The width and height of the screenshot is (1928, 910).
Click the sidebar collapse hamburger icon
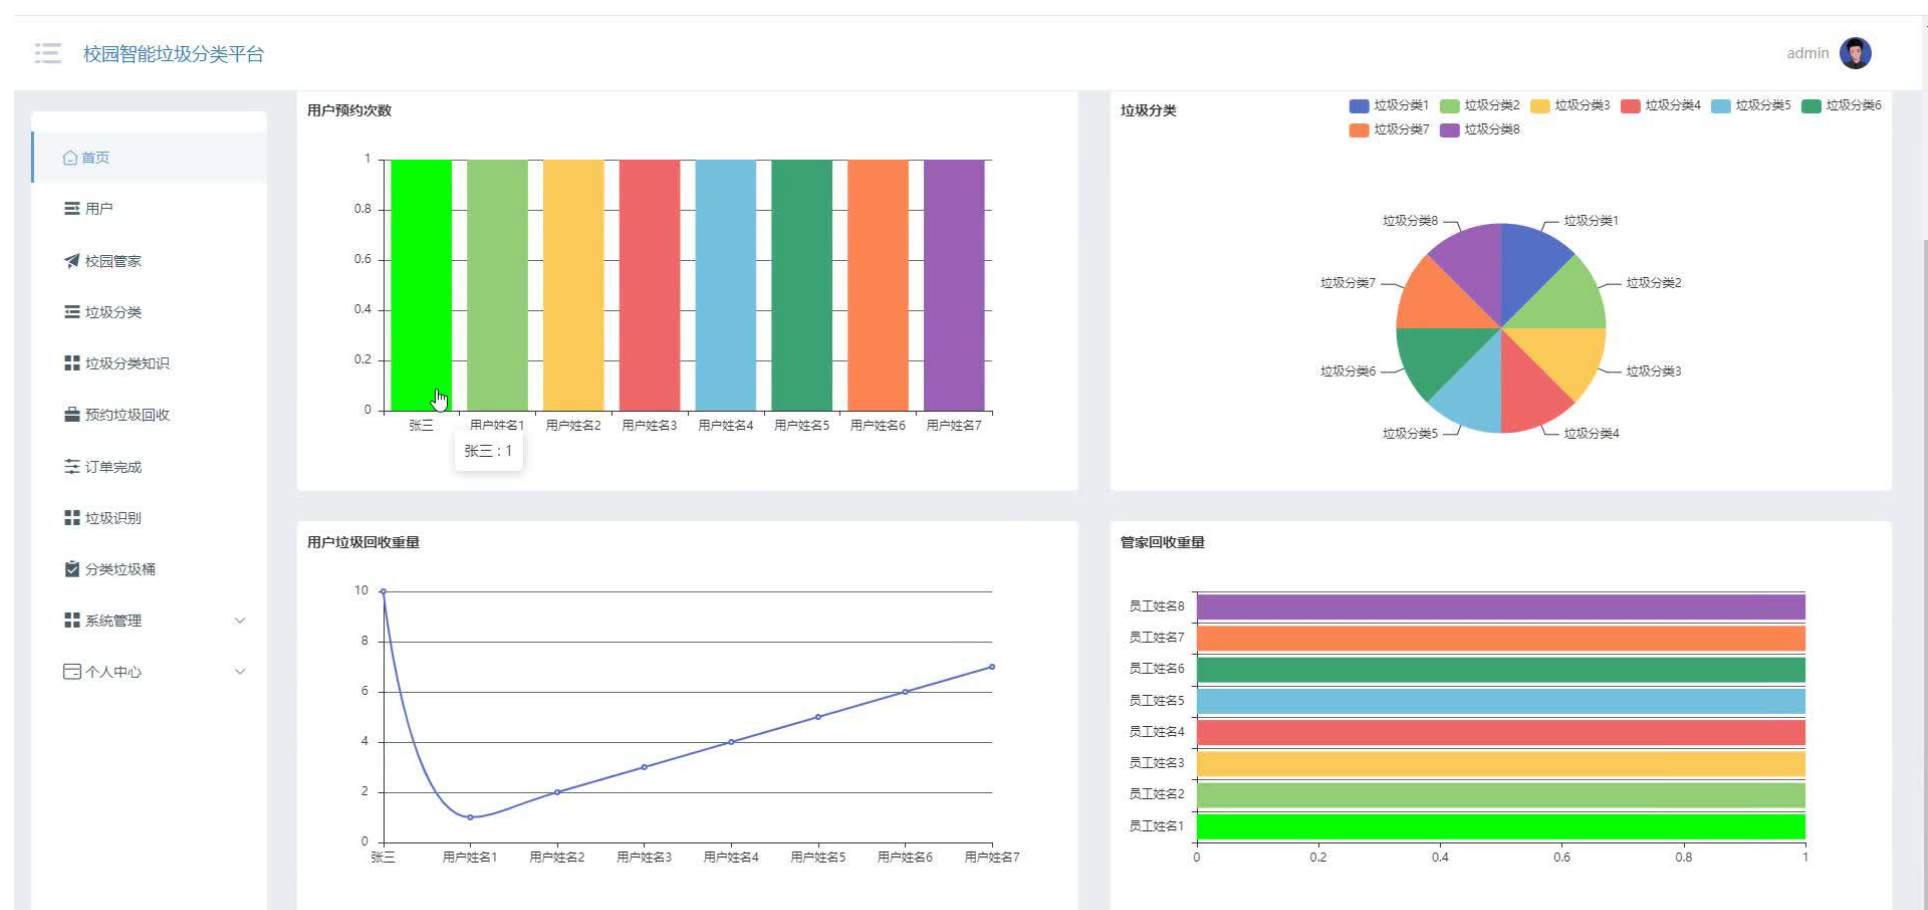coord(48,53)
